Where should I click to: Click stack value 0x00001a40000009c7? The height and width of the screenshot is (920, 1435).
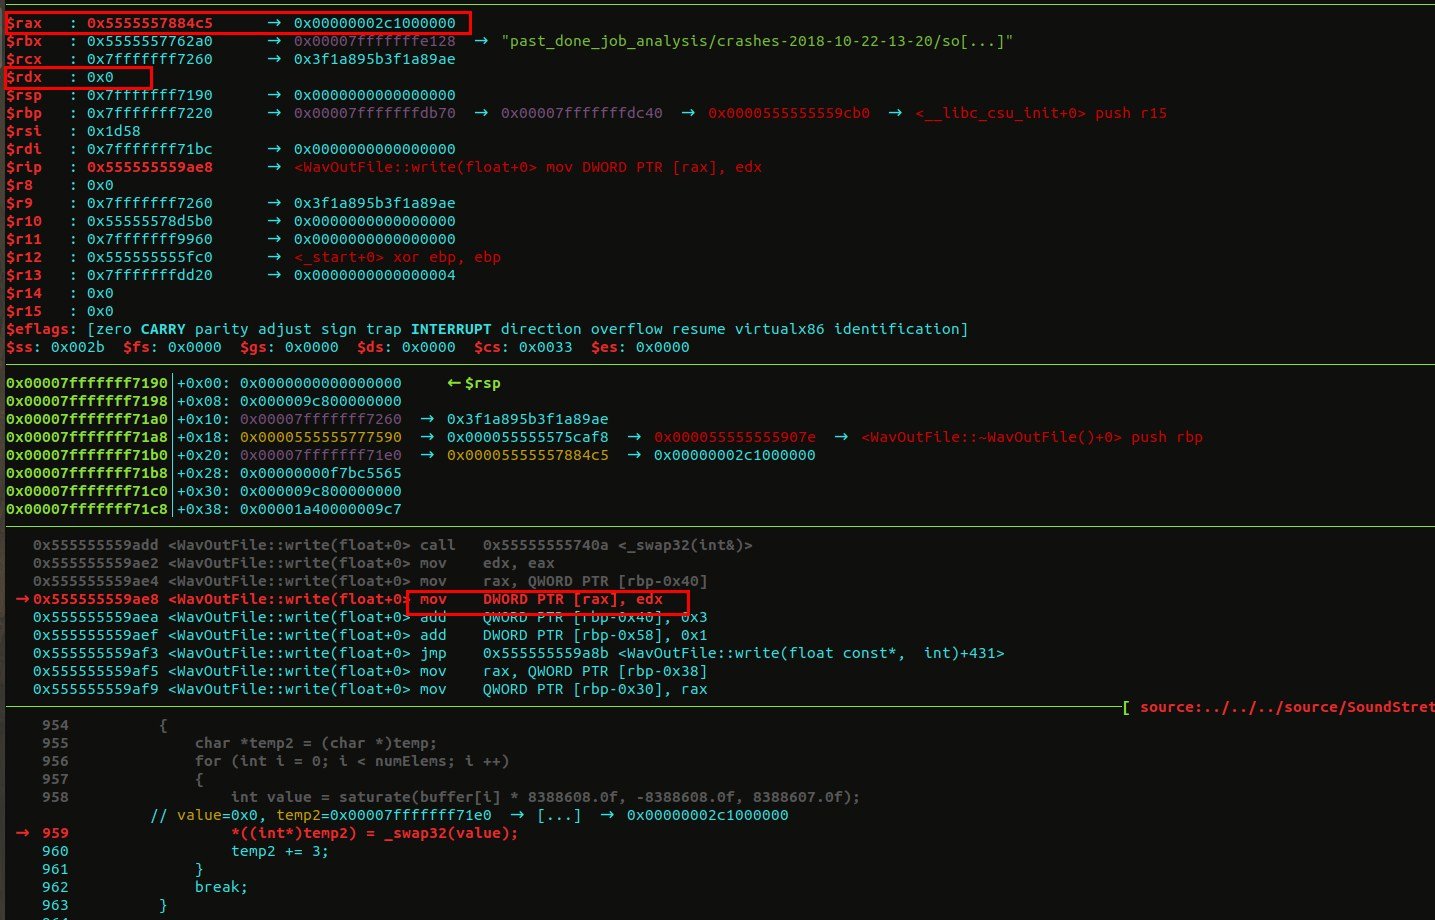(x=321, y=509)
